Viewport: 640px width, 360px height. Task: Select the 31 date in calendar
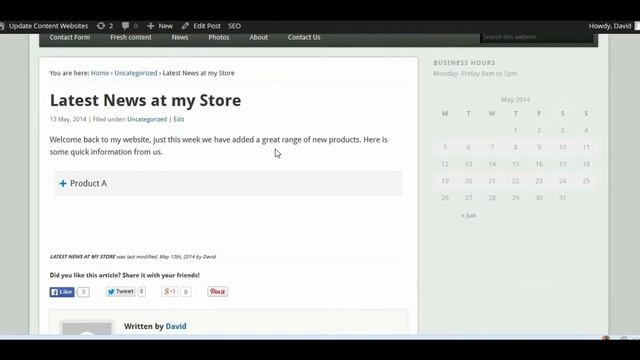click(562, 198)
